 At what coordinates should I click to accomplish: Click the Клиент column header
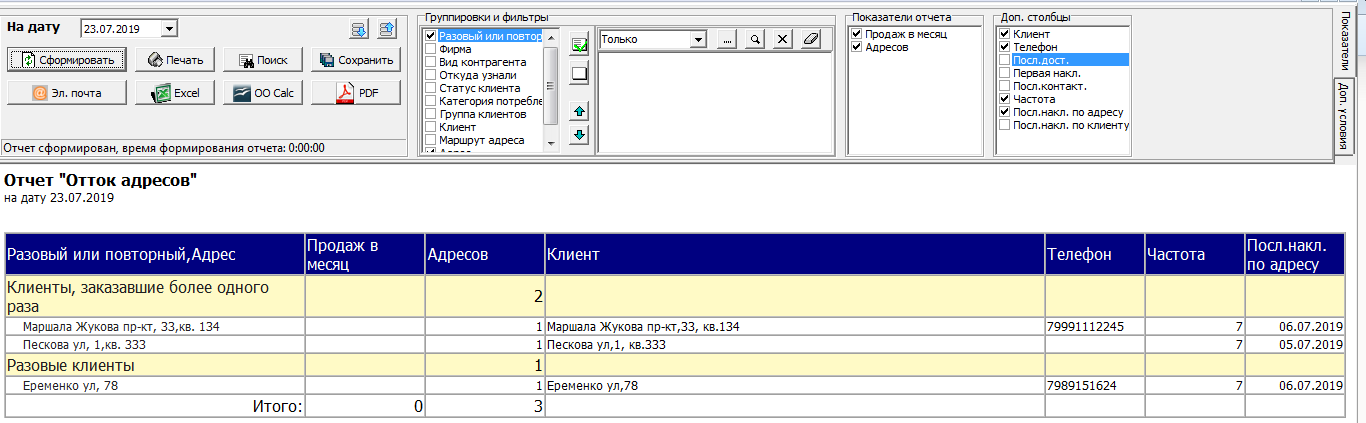pos(795,255)
